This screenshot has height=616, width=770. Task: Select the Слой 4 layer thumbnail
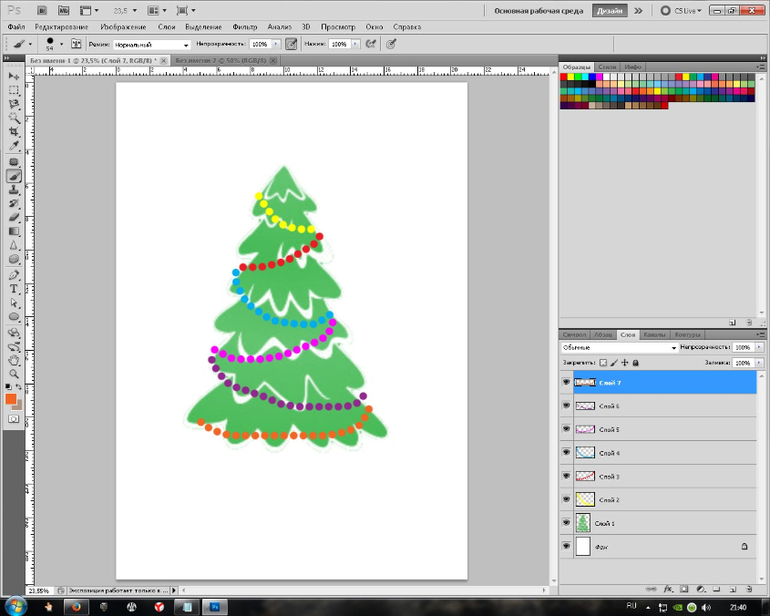[x=585, y=453]
